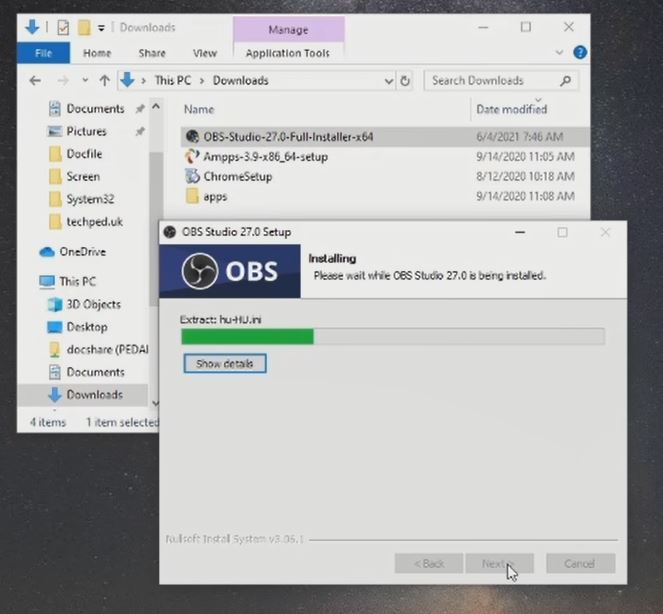Open the apps folder icon
Viewport: 663px width, 614px height.
[x=193, y=197]
